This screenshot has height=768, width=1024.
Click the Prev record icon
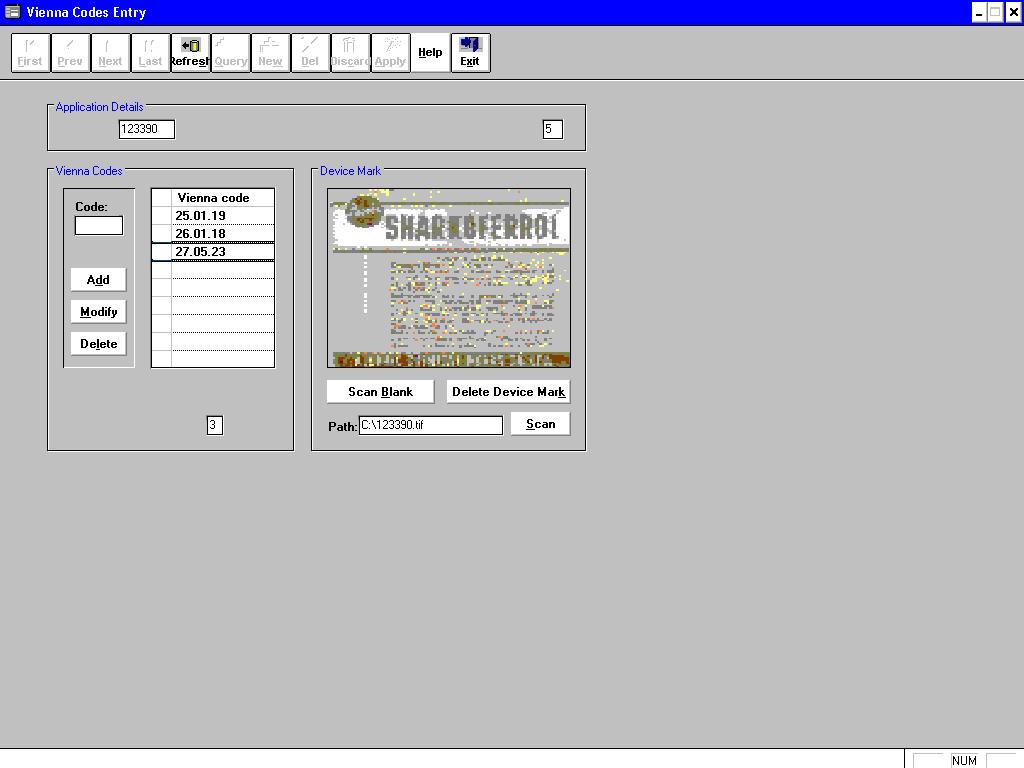pos(70,52)
